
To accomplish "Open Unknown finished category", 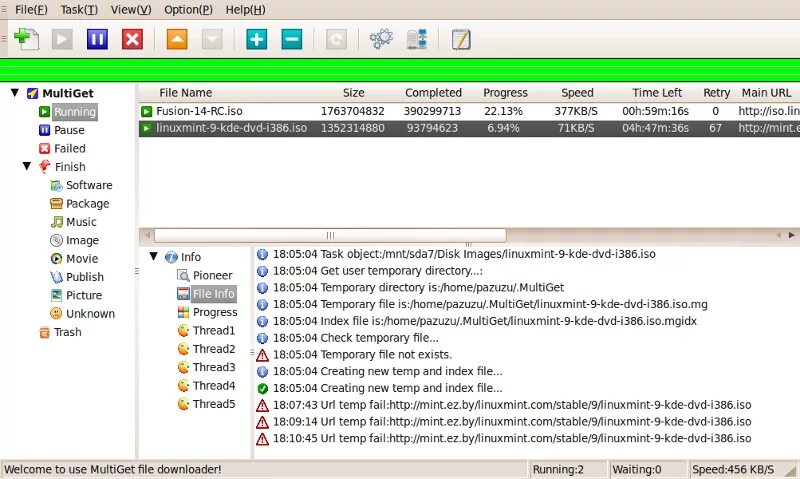I will [x=90, y=314].
